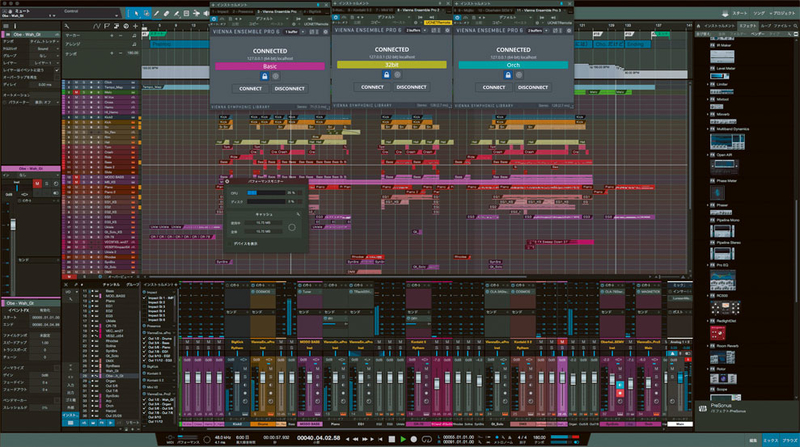800x447 pixels.
Task: Expand Multiband Dynamics in browser
Action: click(708, 129)
